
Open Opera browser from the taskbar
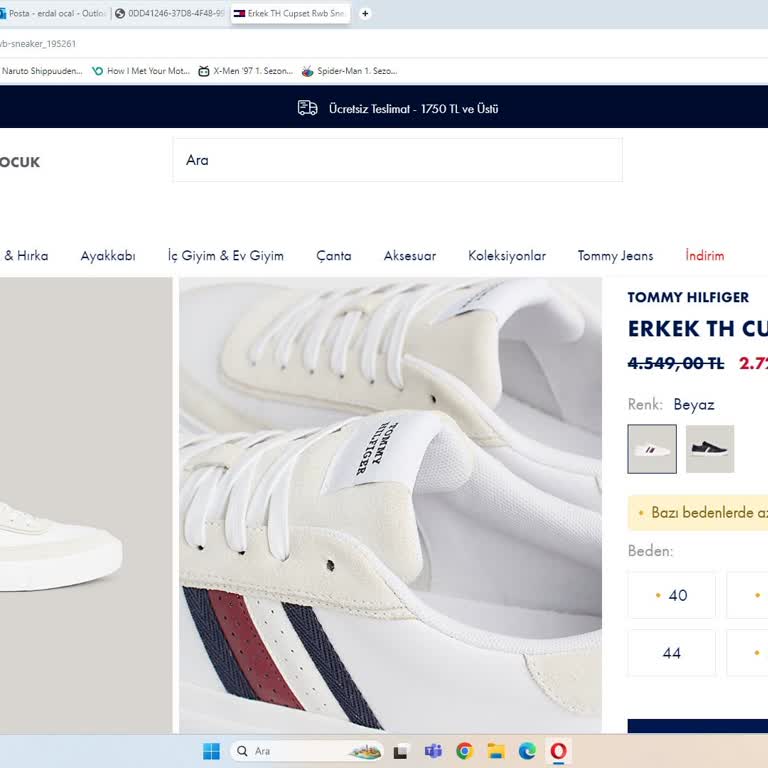[558, 751]
